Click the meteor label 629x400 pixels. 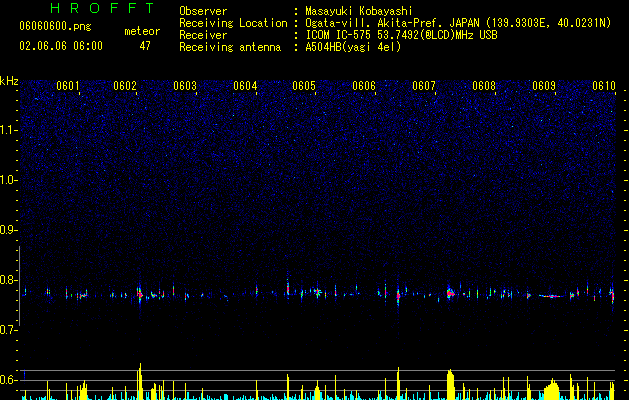coord(142,31)
